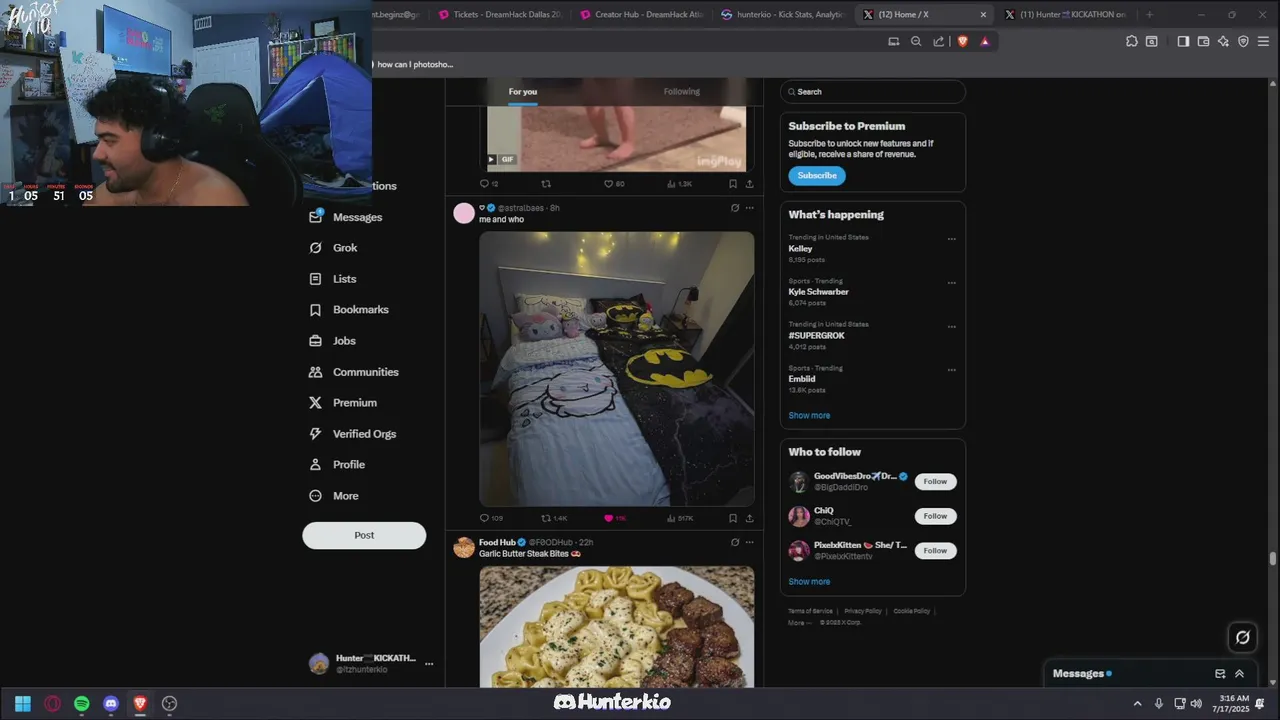Open the Garlic Butter Steak Bites photo

coord(617,626)
